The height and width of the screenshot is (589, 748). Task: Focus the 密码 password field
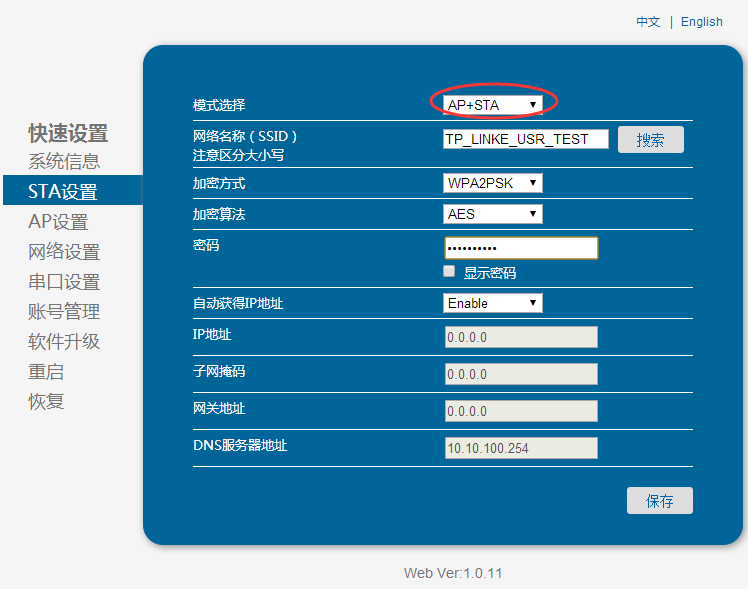[521, 248]
